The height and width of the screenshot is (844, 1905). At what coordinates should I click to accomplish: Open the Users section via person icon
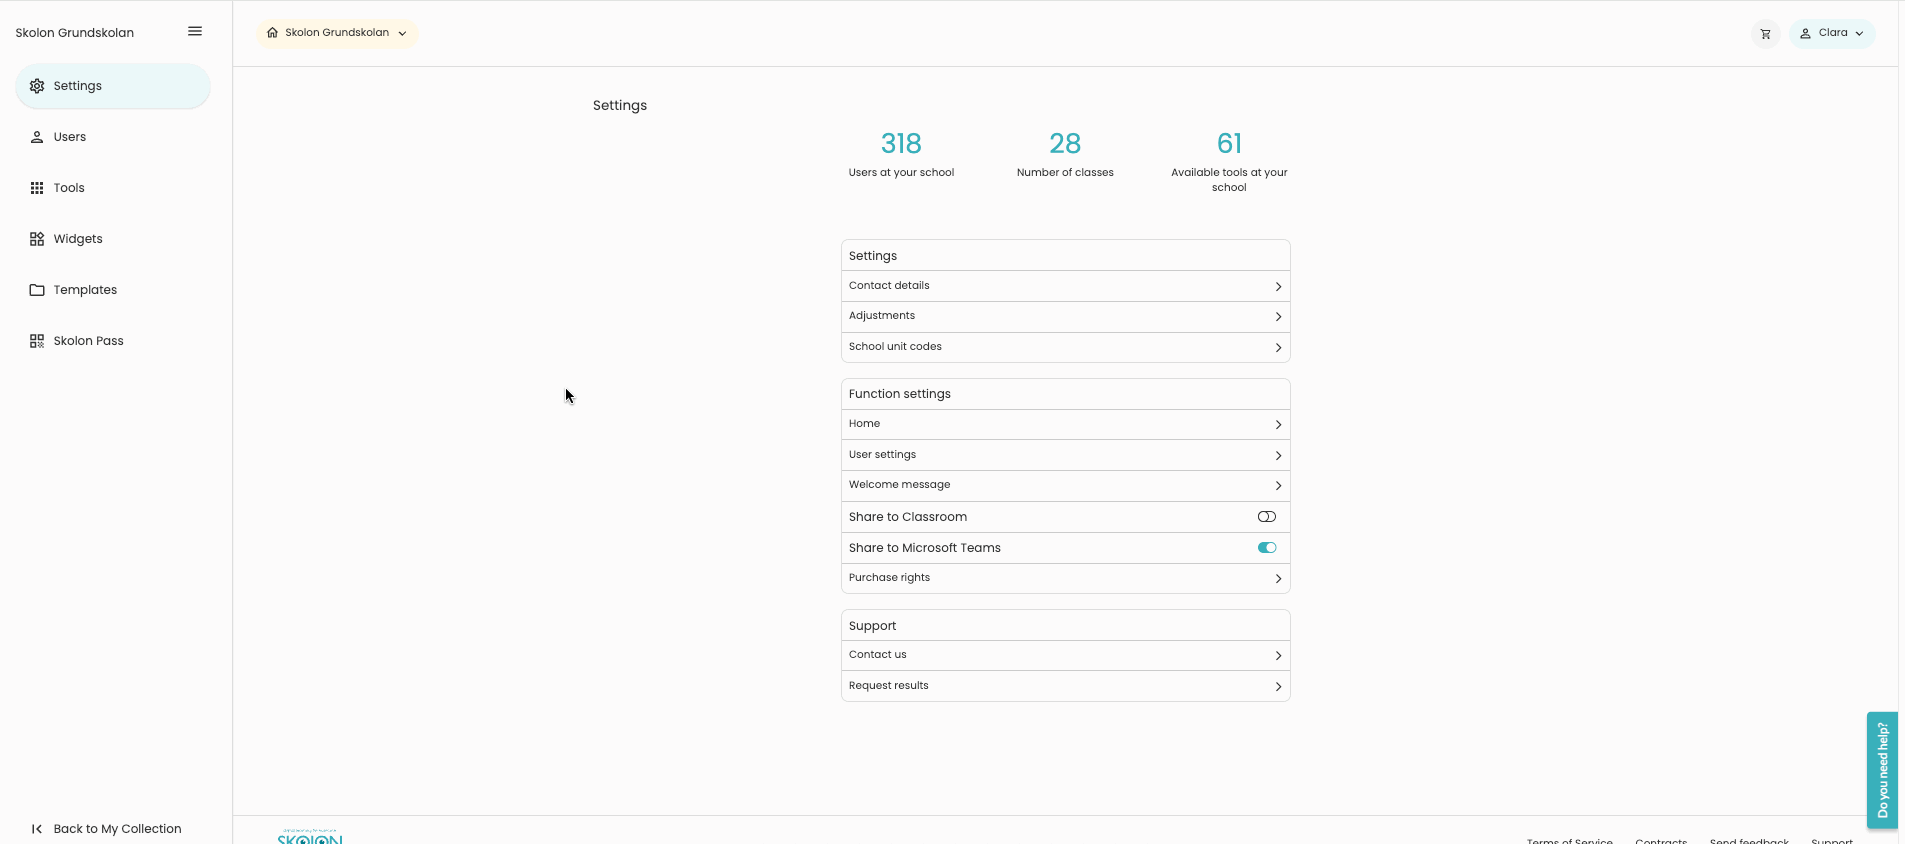click(36, 136)
